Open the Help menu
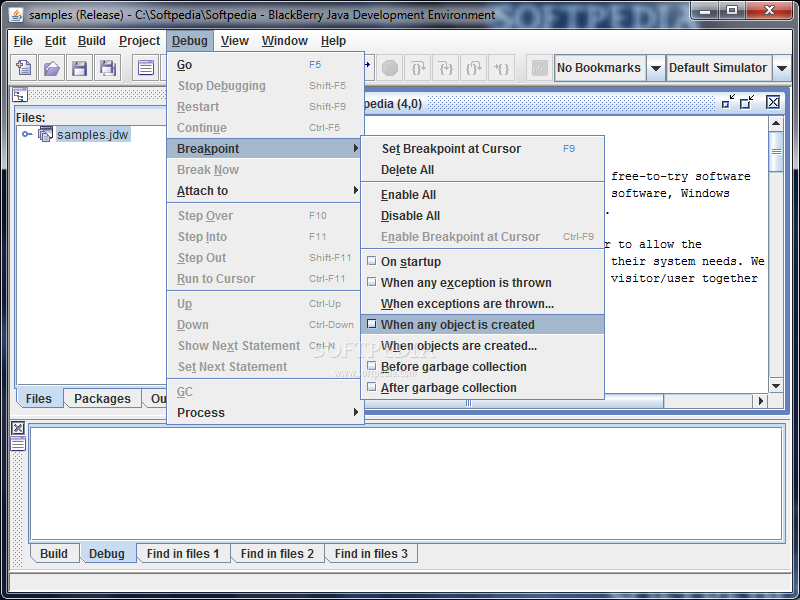The width and height of the screenshot is (800, 600). coord(333,41)
